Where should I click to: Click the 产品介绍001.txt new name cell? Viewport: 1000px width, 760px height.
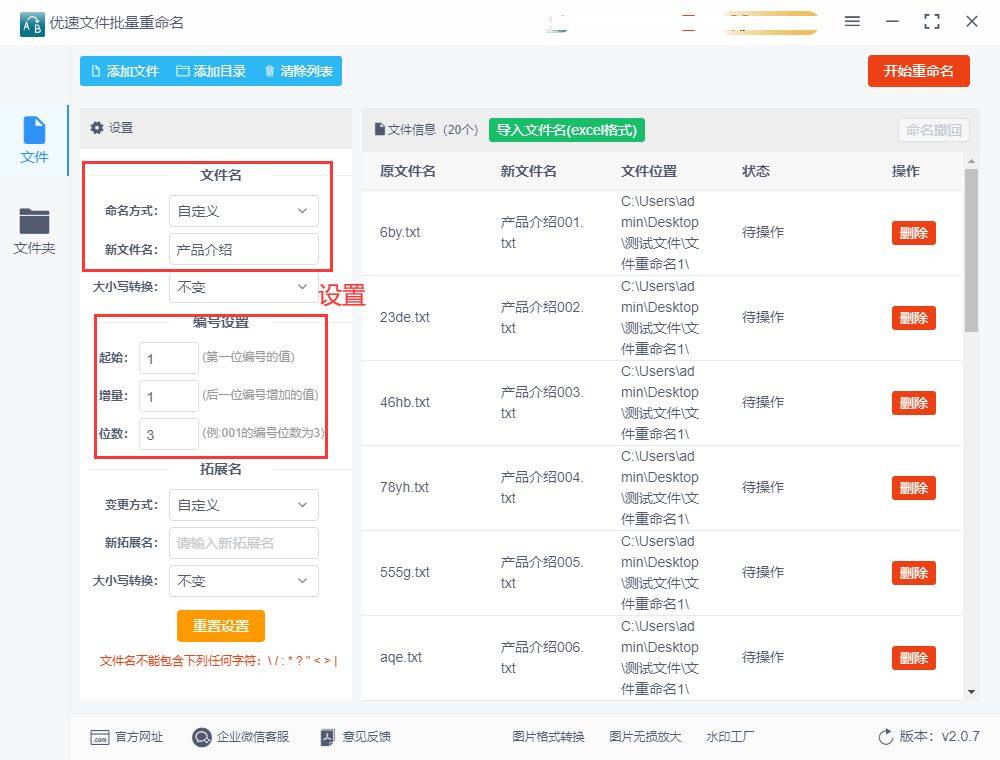pos(541,232)
